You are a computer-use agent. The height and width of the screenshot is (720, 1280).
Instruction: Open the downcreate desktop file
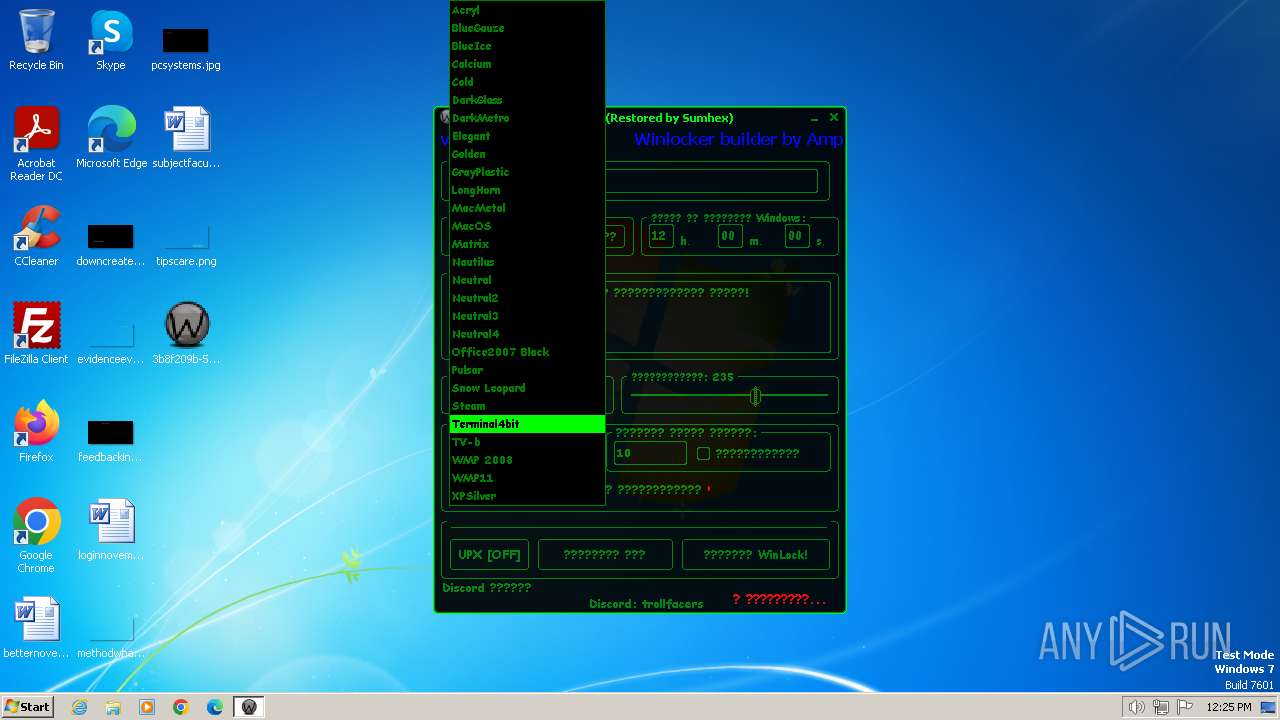[111, 244]
